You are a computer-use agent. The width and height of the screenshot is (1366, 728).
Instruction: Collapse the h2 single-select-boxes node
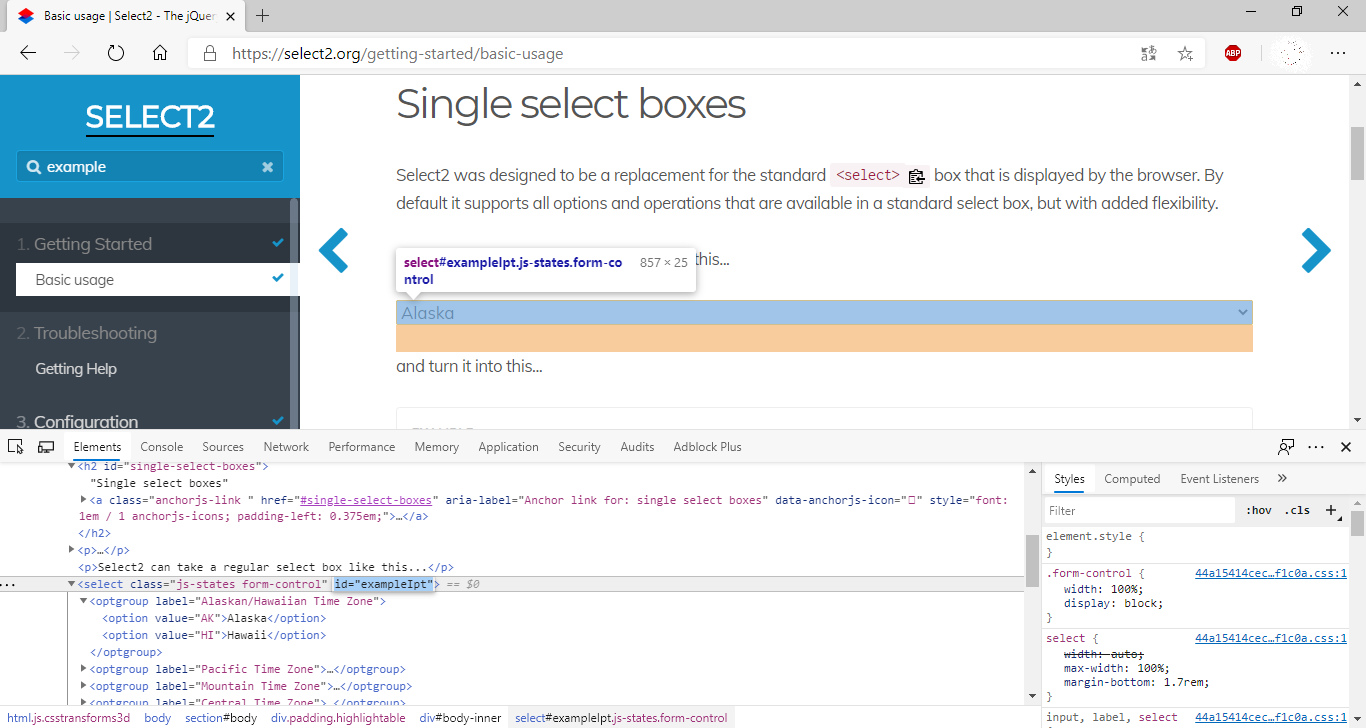(x=72, y=466)
